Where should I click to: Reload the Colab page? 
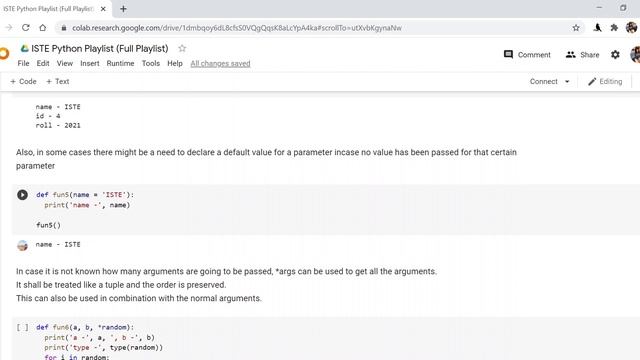pyautogui.click(x=26, y=28)
